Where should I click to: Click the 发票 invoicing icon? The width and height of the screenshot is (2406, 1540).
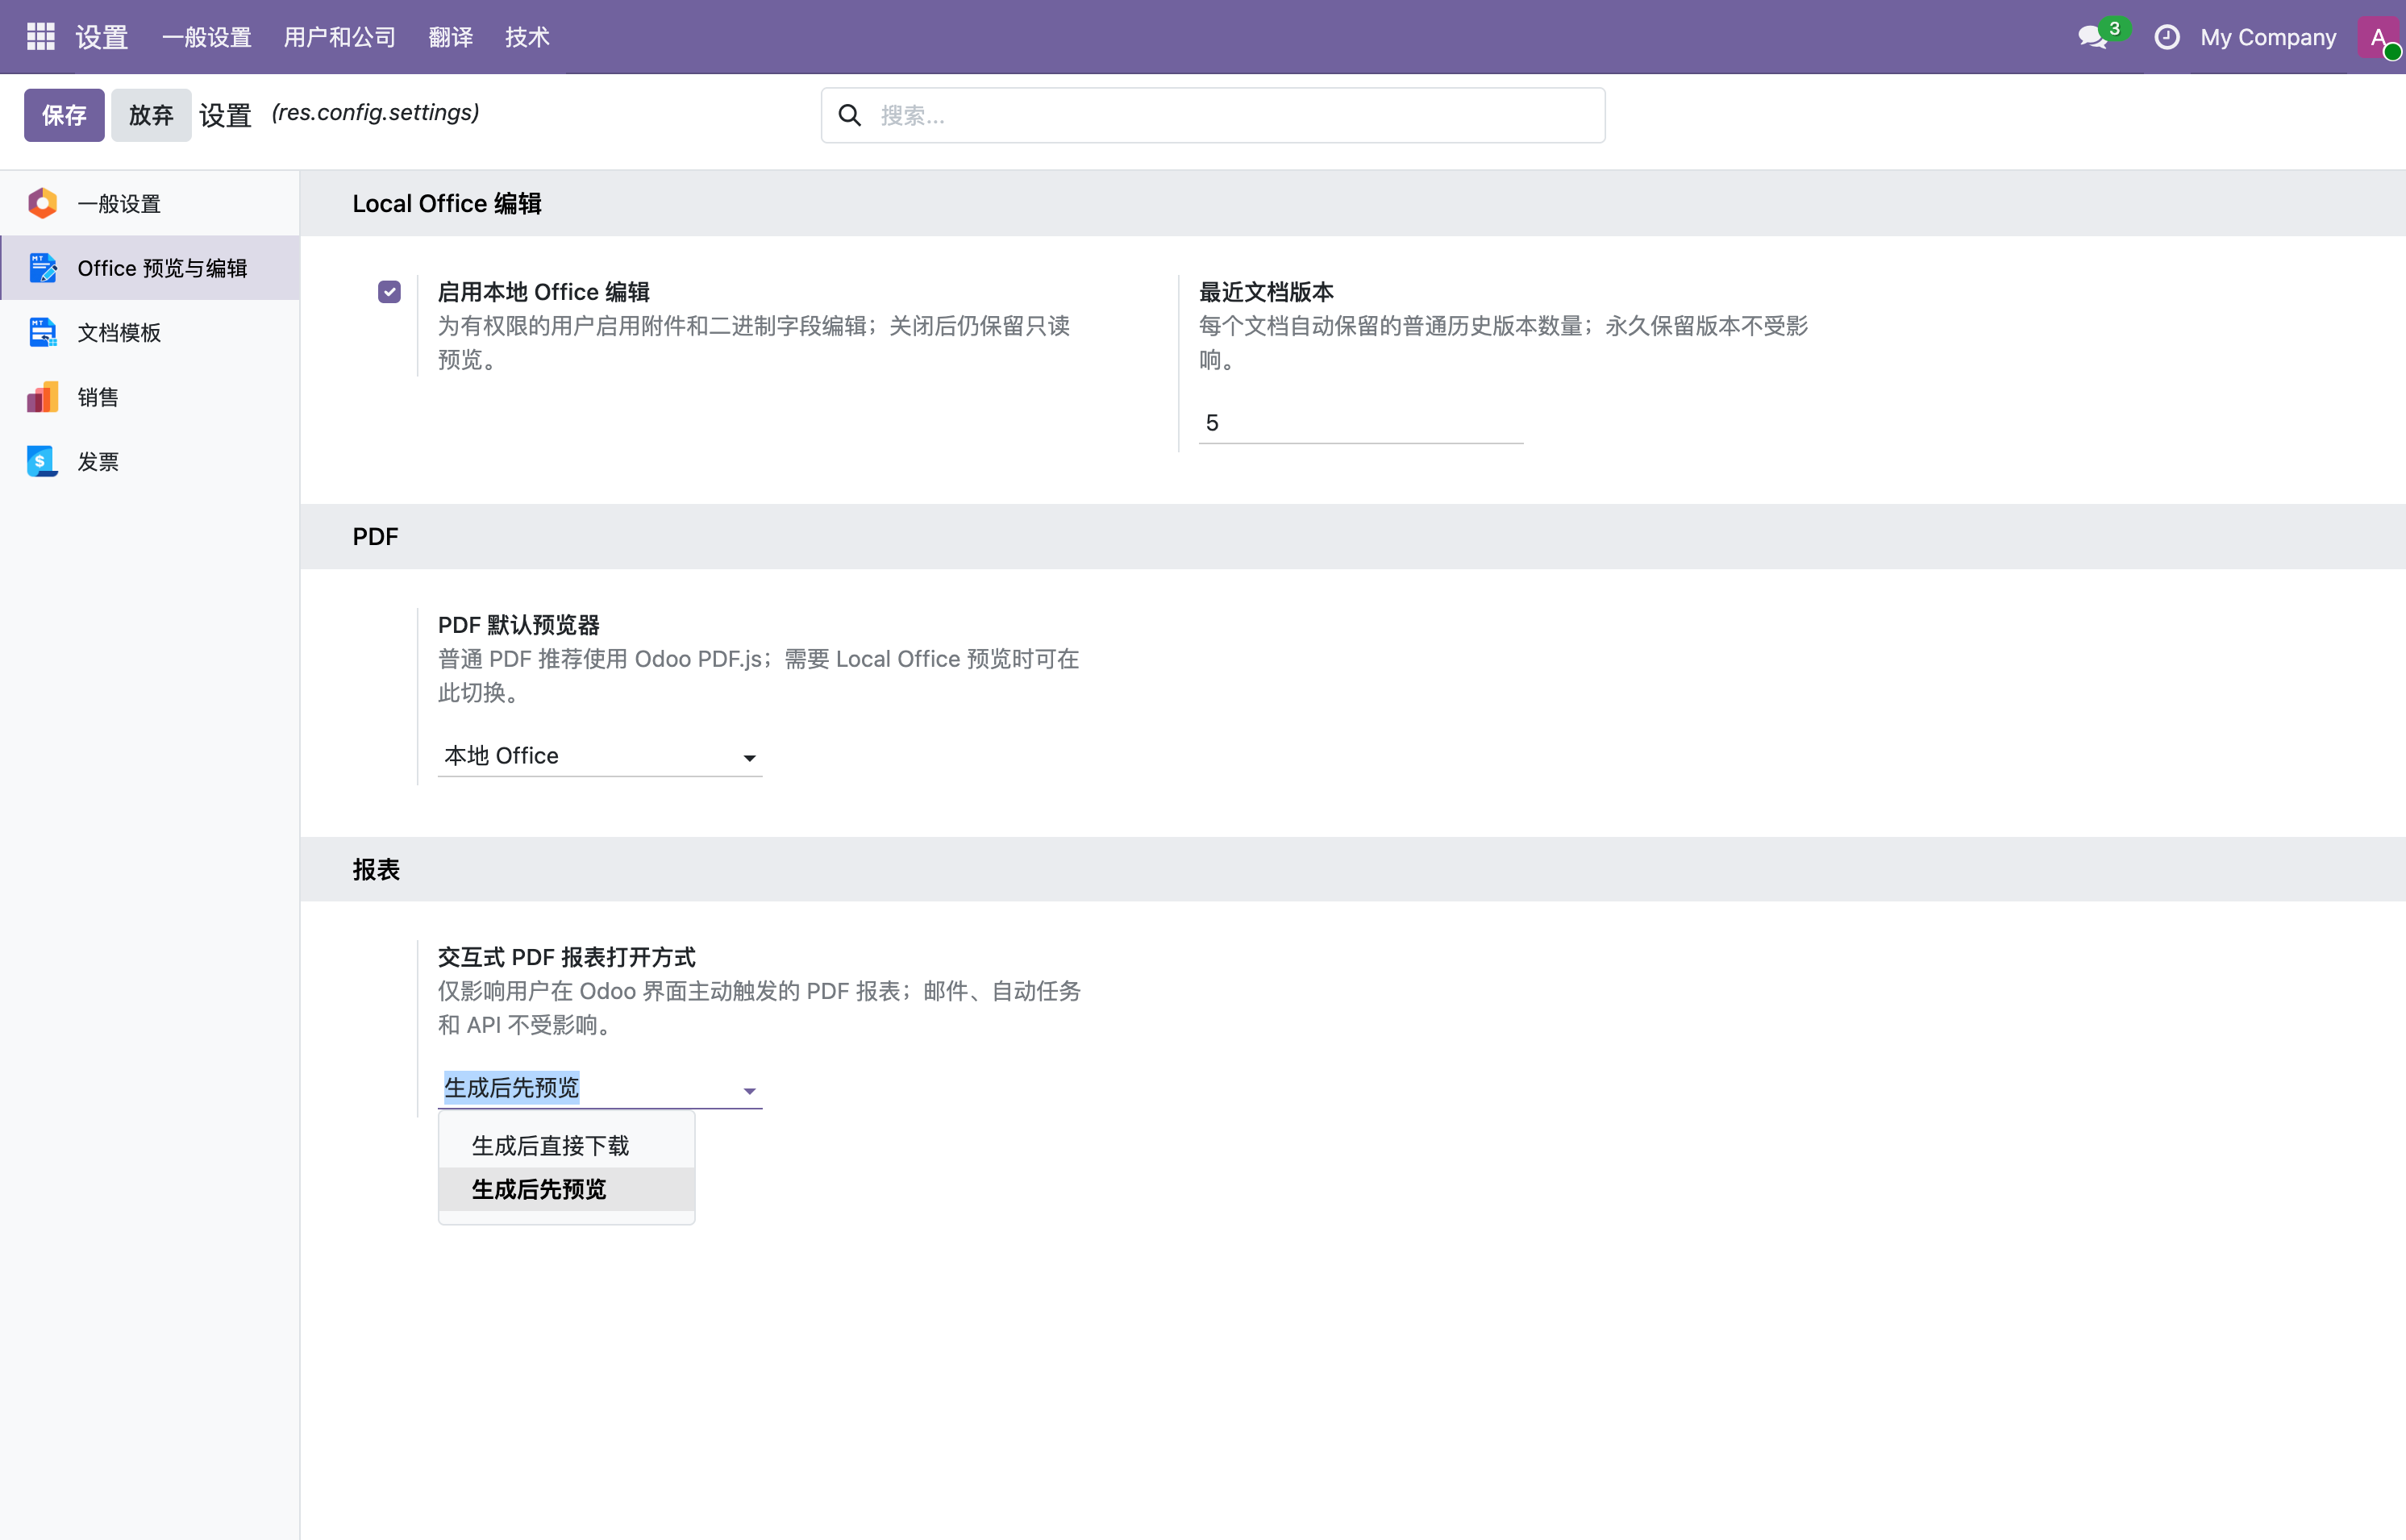coord(42,461)
